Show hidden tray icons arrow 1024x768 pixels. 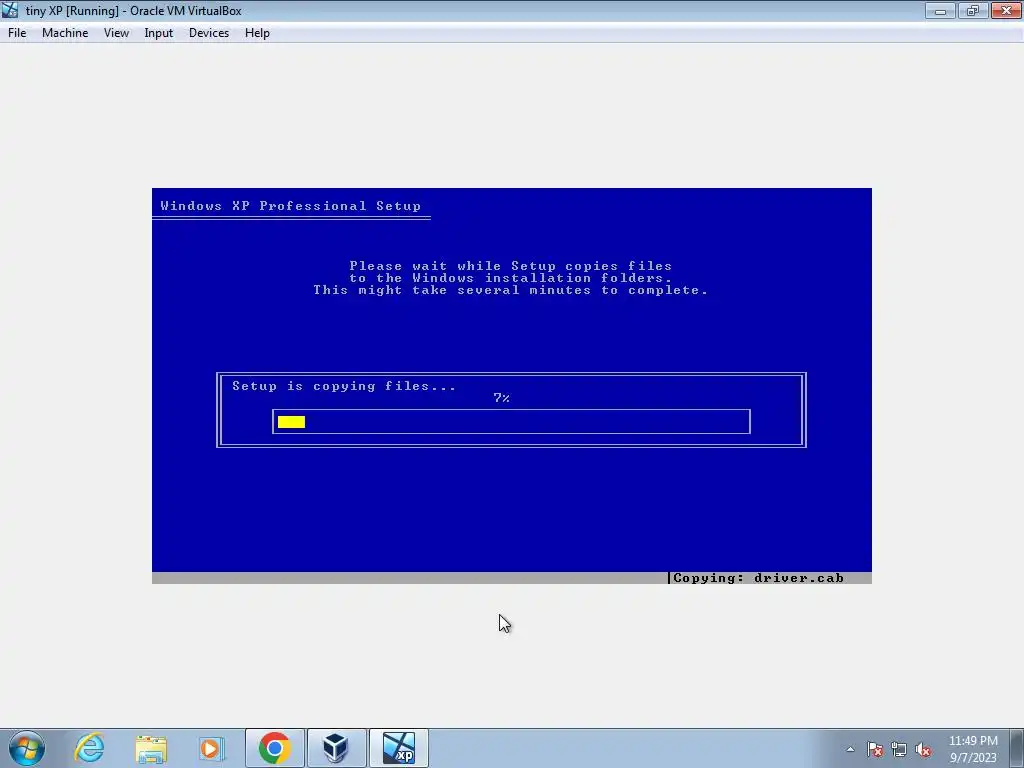pos(850,749)
